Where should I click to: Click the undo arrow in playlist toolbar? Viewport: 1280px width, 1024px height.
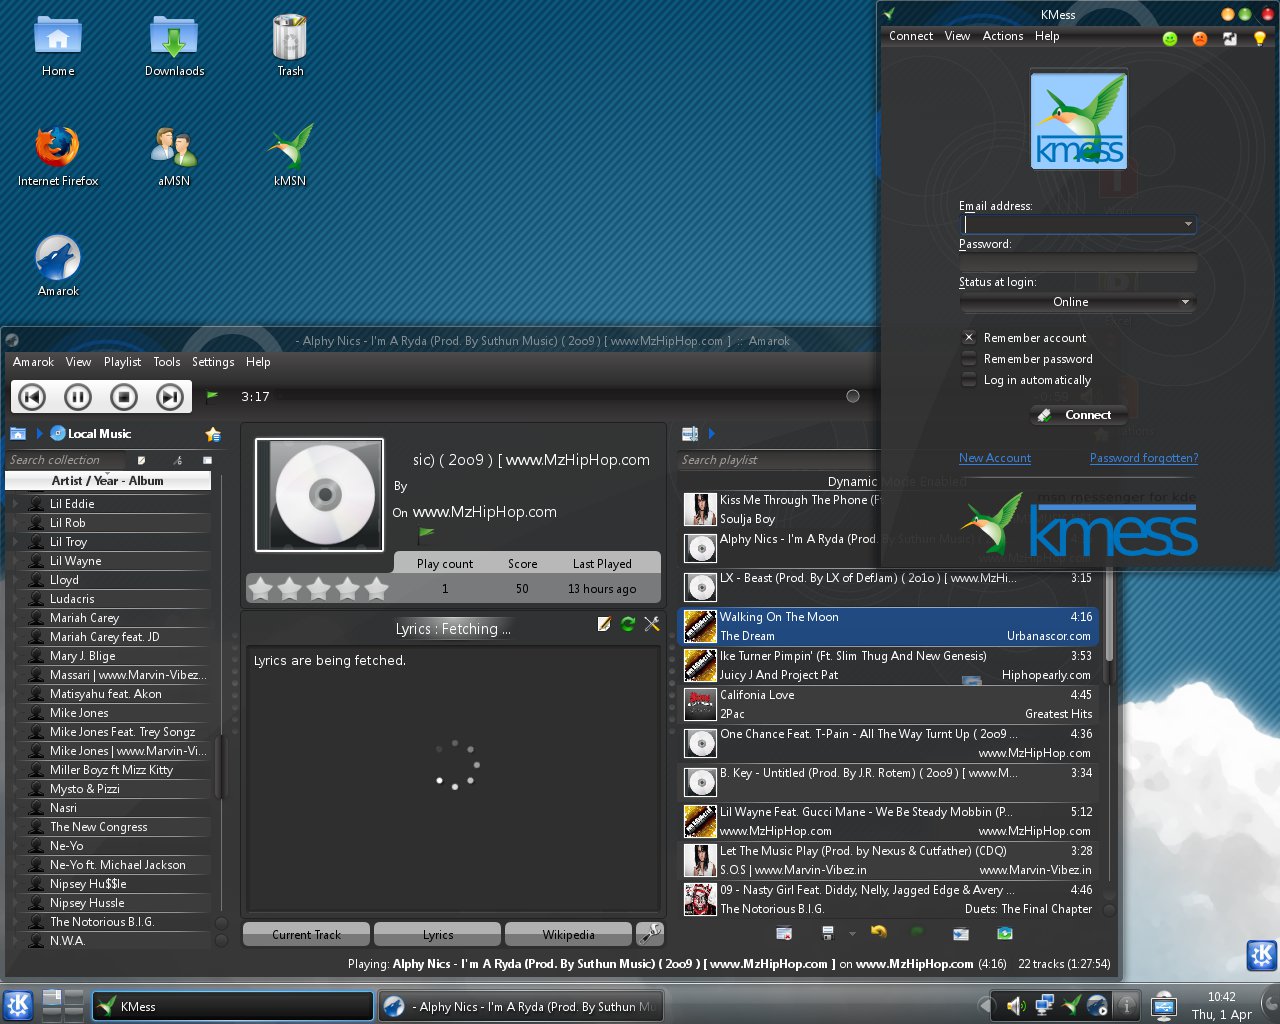pos(879,932)
